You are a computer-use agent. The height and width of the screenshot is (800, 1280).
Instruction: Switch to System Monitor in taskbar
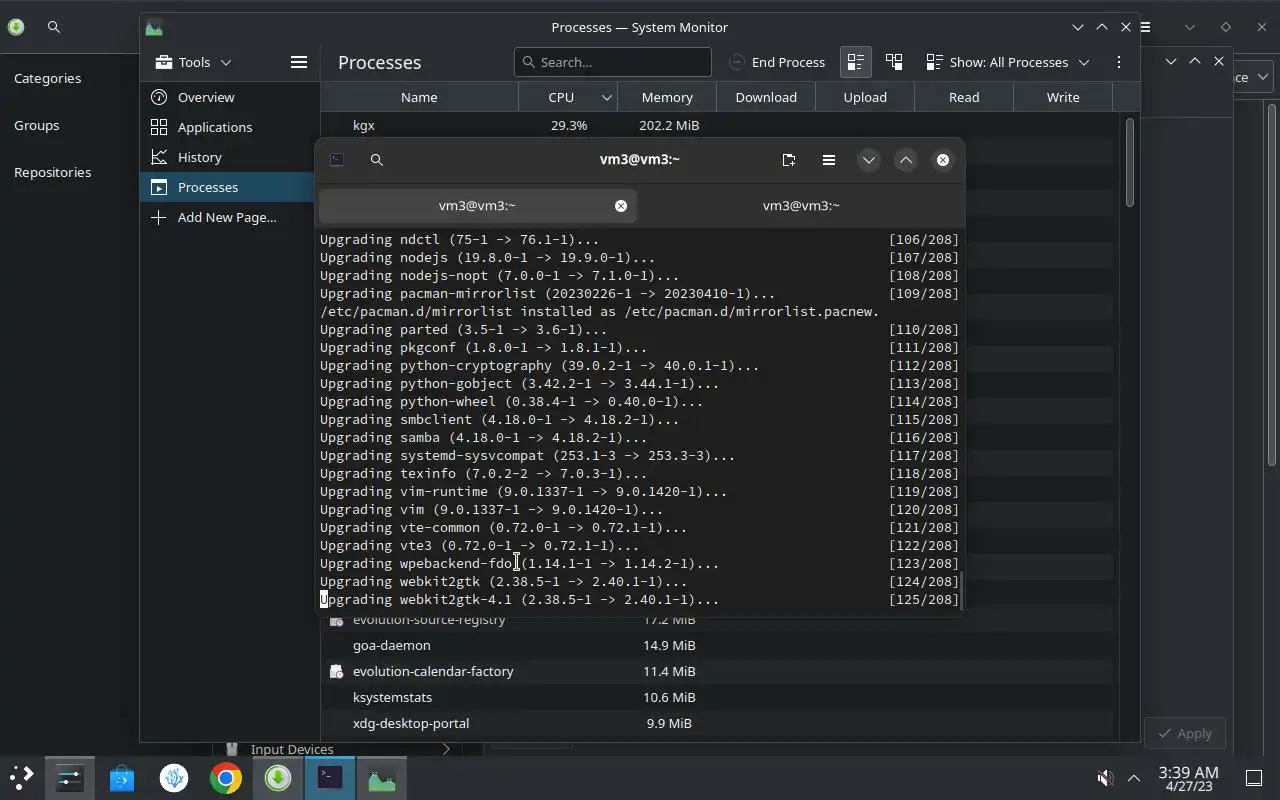382,777
